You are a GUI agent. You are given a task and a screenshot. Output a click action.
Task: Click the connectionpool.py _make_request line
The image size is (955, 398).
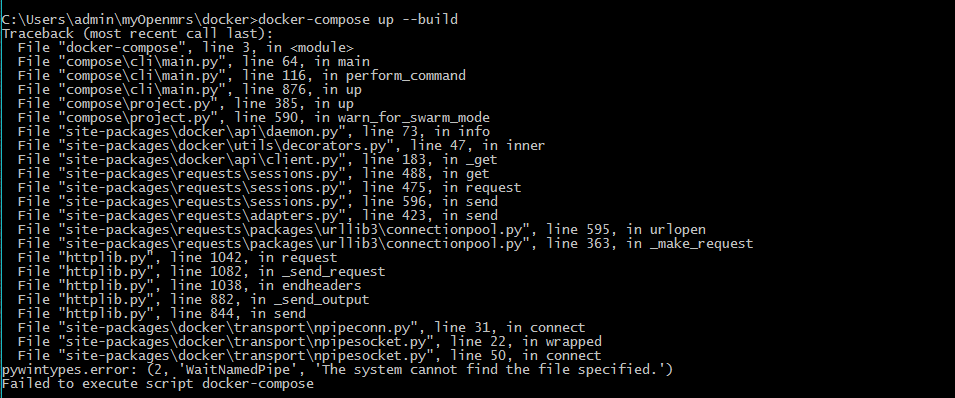[x=386, y=244]
